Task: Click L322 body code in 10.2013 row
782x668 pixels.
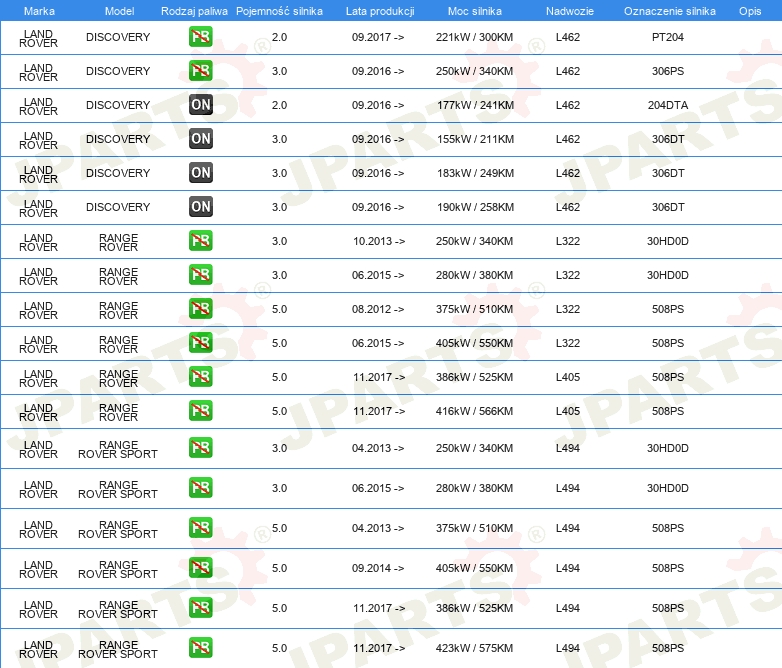Action: (x=568, y=240)
